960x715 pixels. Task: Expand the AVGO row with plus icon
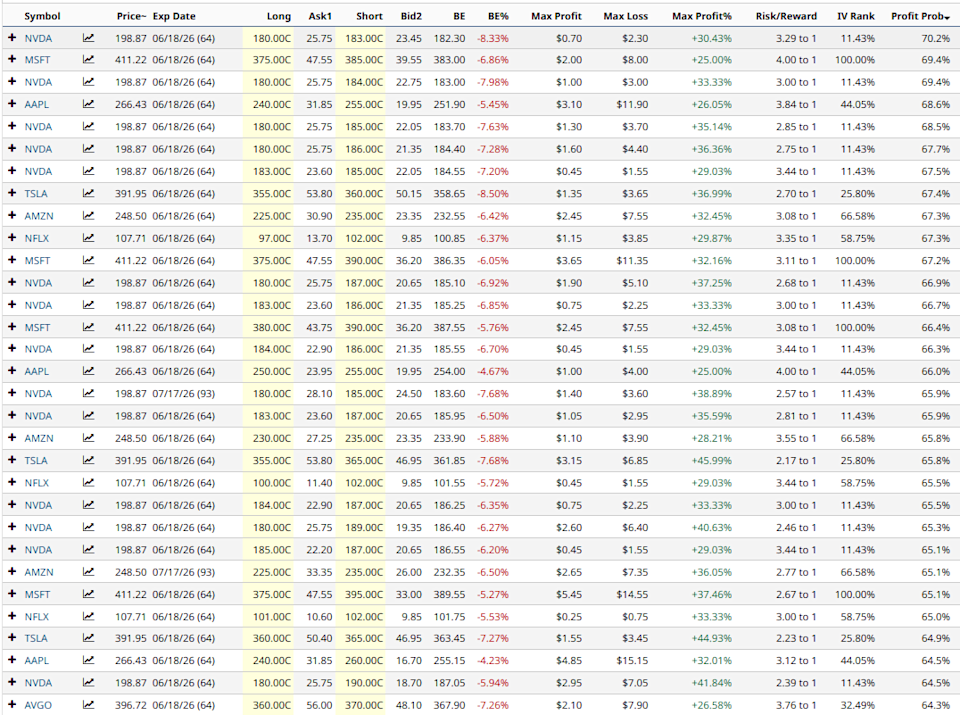[12, 705]
